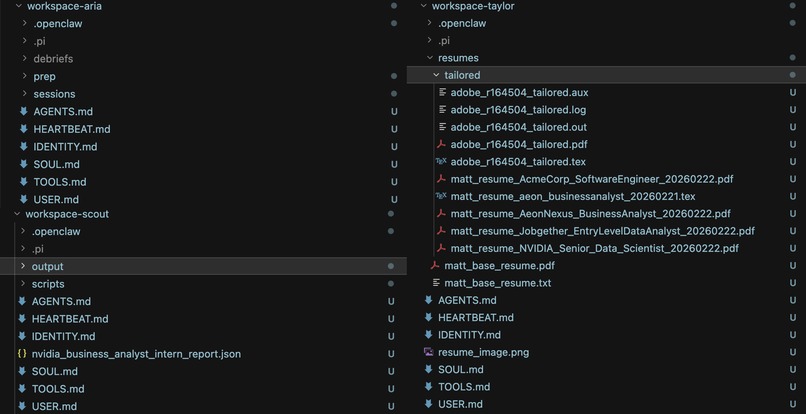Click PDF icon of adobe_r164504_tailored.pdf
Image resolution: width=806 pixels, height=414 pixels.
(x=441, y=145)
